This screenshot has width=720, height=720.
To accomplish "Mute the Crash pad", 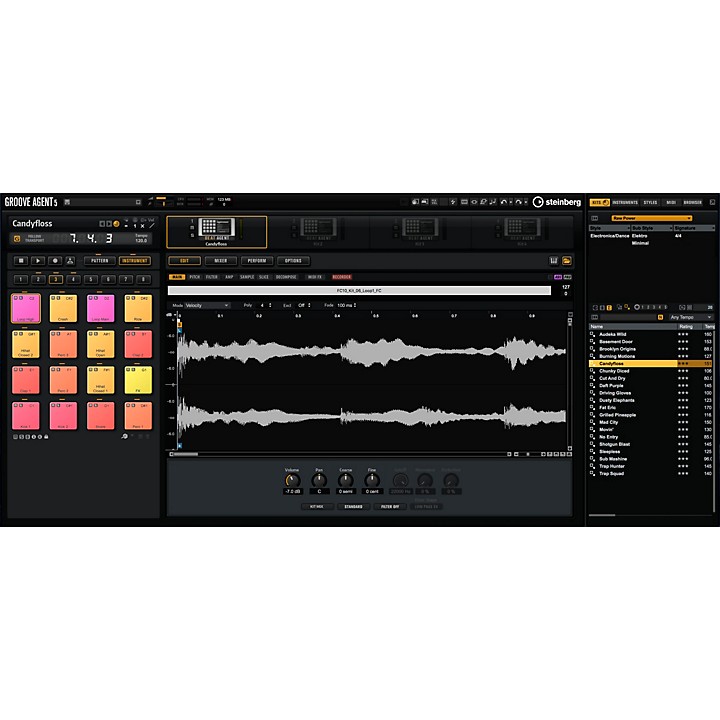I will click(53, 298).
